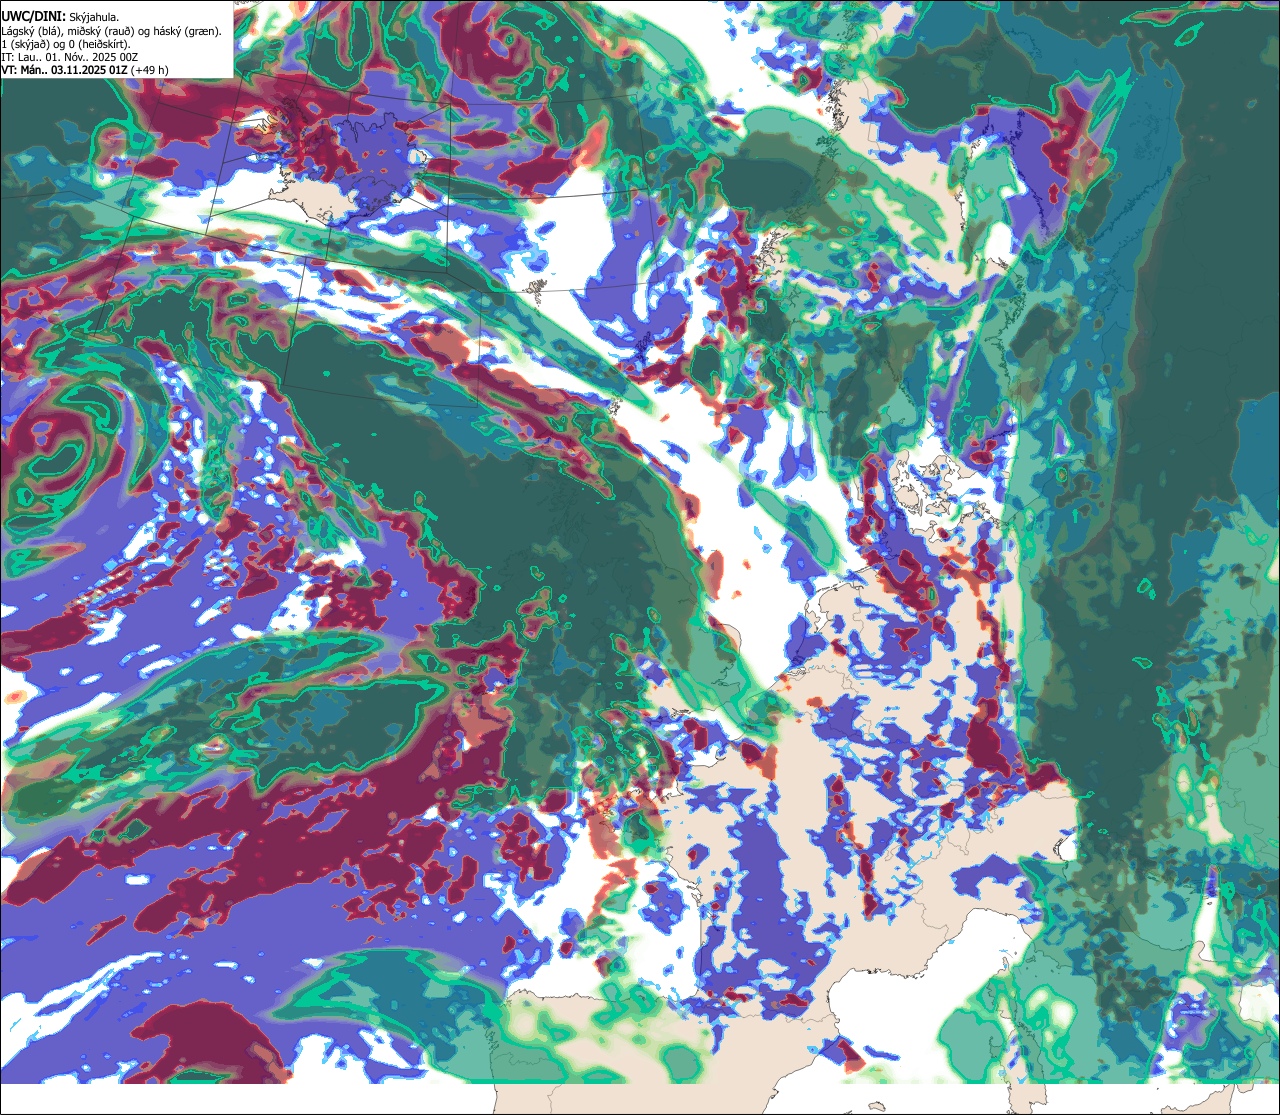The width and height of the screenshot is (1280, 1115).
Task: Click the "VT: Mán.. 03.11.2025 01Z" valid time
Action: point(64,70)
